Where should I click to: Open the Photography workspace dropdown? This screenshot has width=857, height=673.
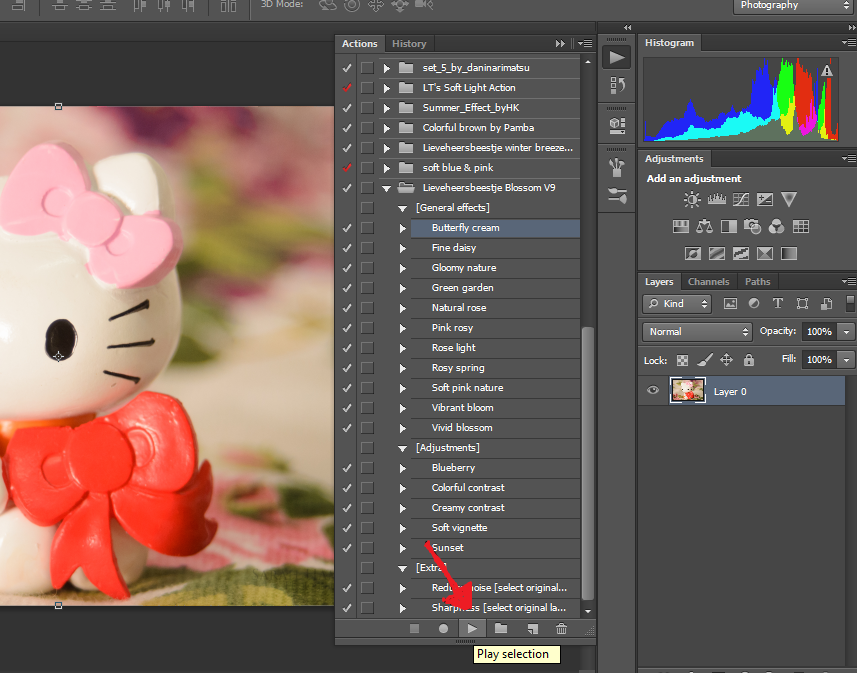click(x=794, y=6)
